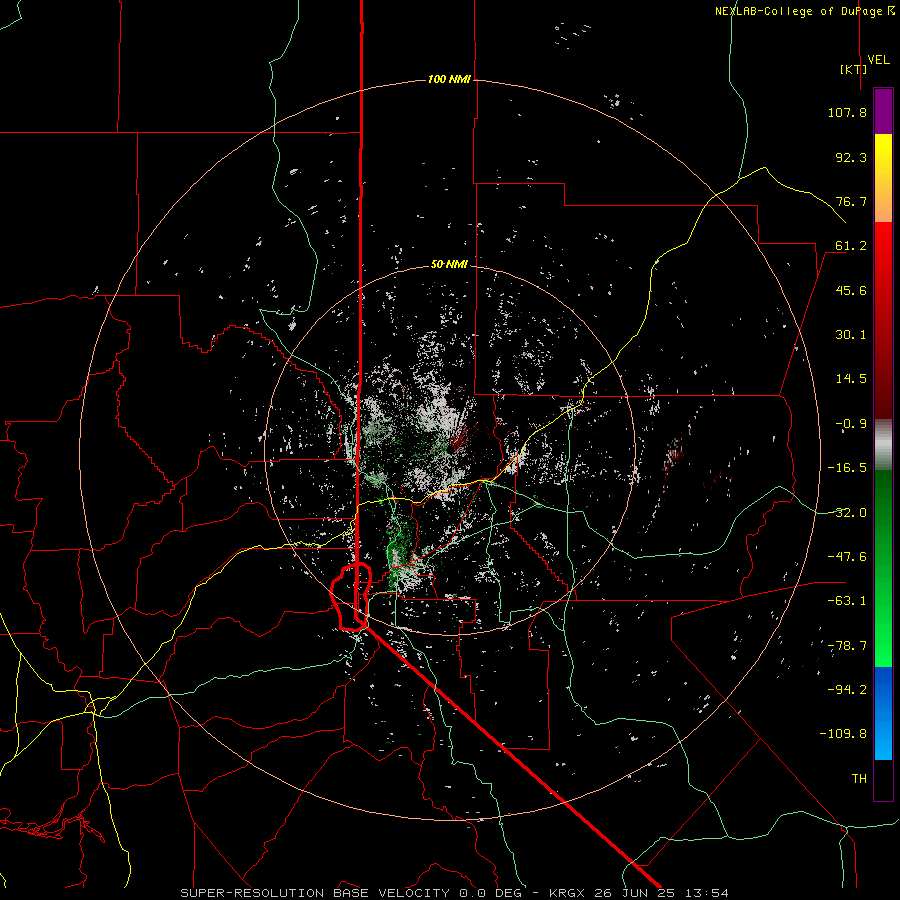Select the -94.2 legend value
This screenshot has height=900, width=900.
(847, 689)
